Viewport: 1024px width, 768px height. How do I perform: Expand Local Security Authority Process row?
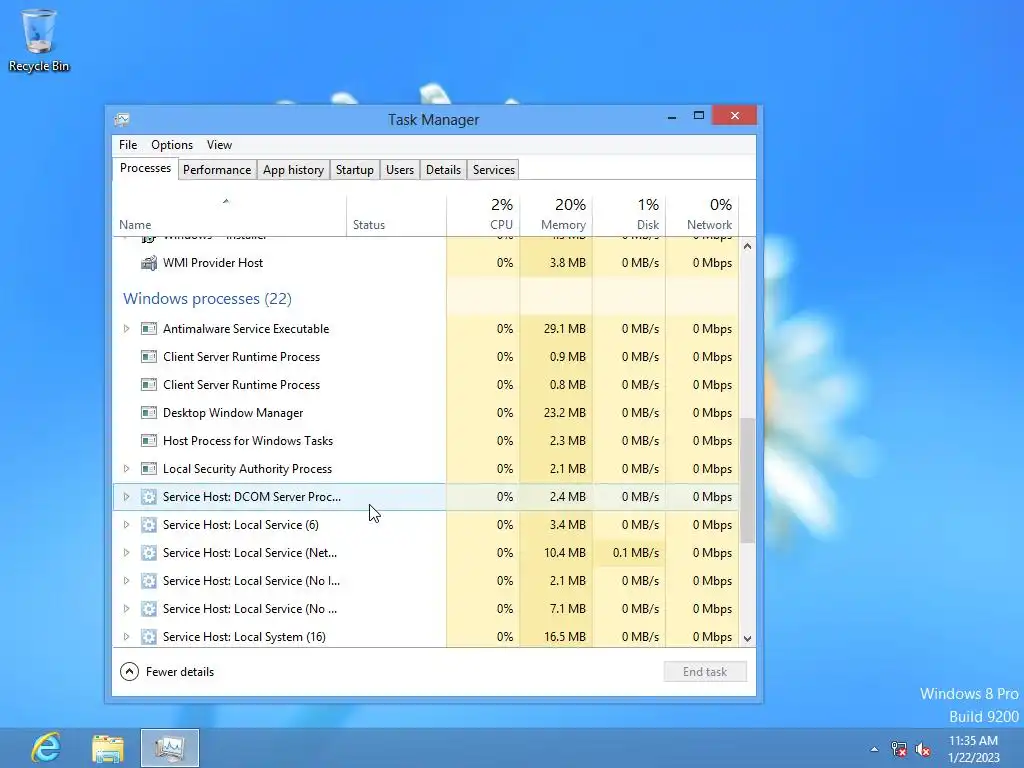127,469
